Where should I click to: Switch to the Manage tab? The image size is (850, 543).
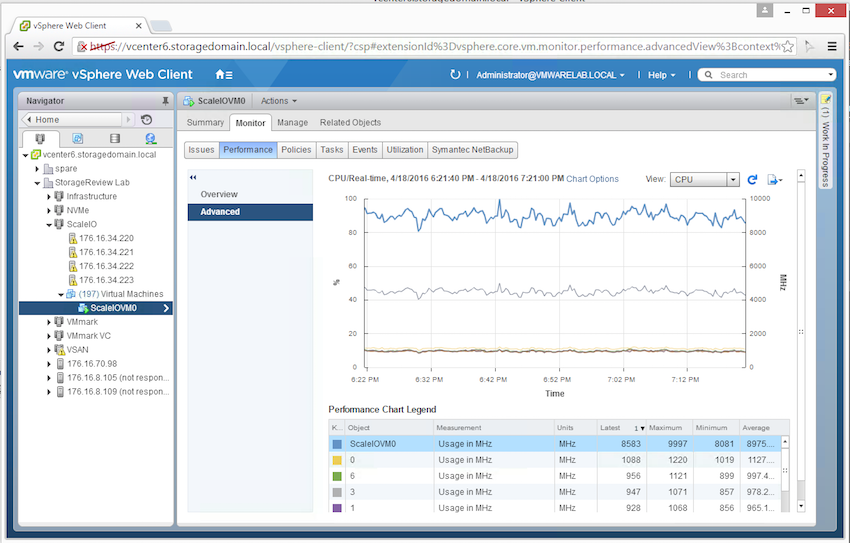point(293,122)
